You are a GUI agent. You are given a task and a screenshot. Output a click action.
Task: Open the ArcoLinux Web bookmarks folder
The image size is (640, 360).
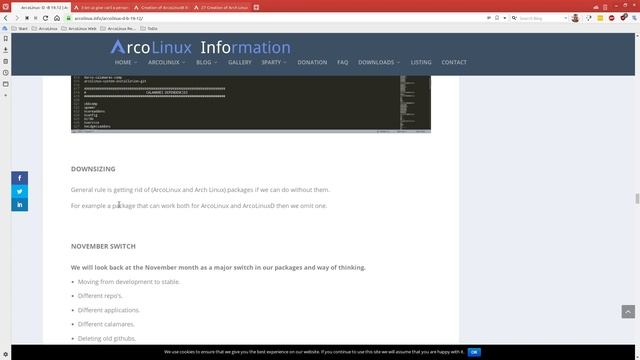79,29
